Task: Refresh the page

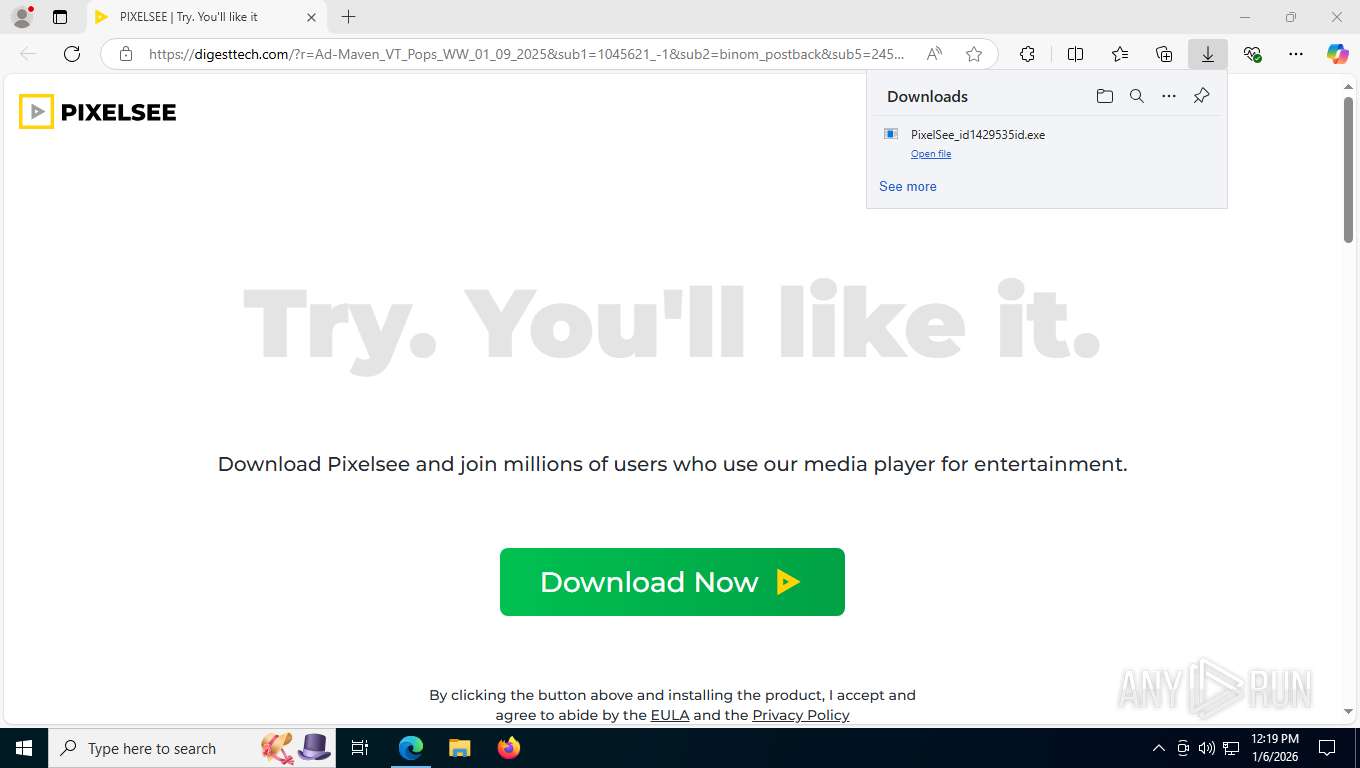Action: 71,54
